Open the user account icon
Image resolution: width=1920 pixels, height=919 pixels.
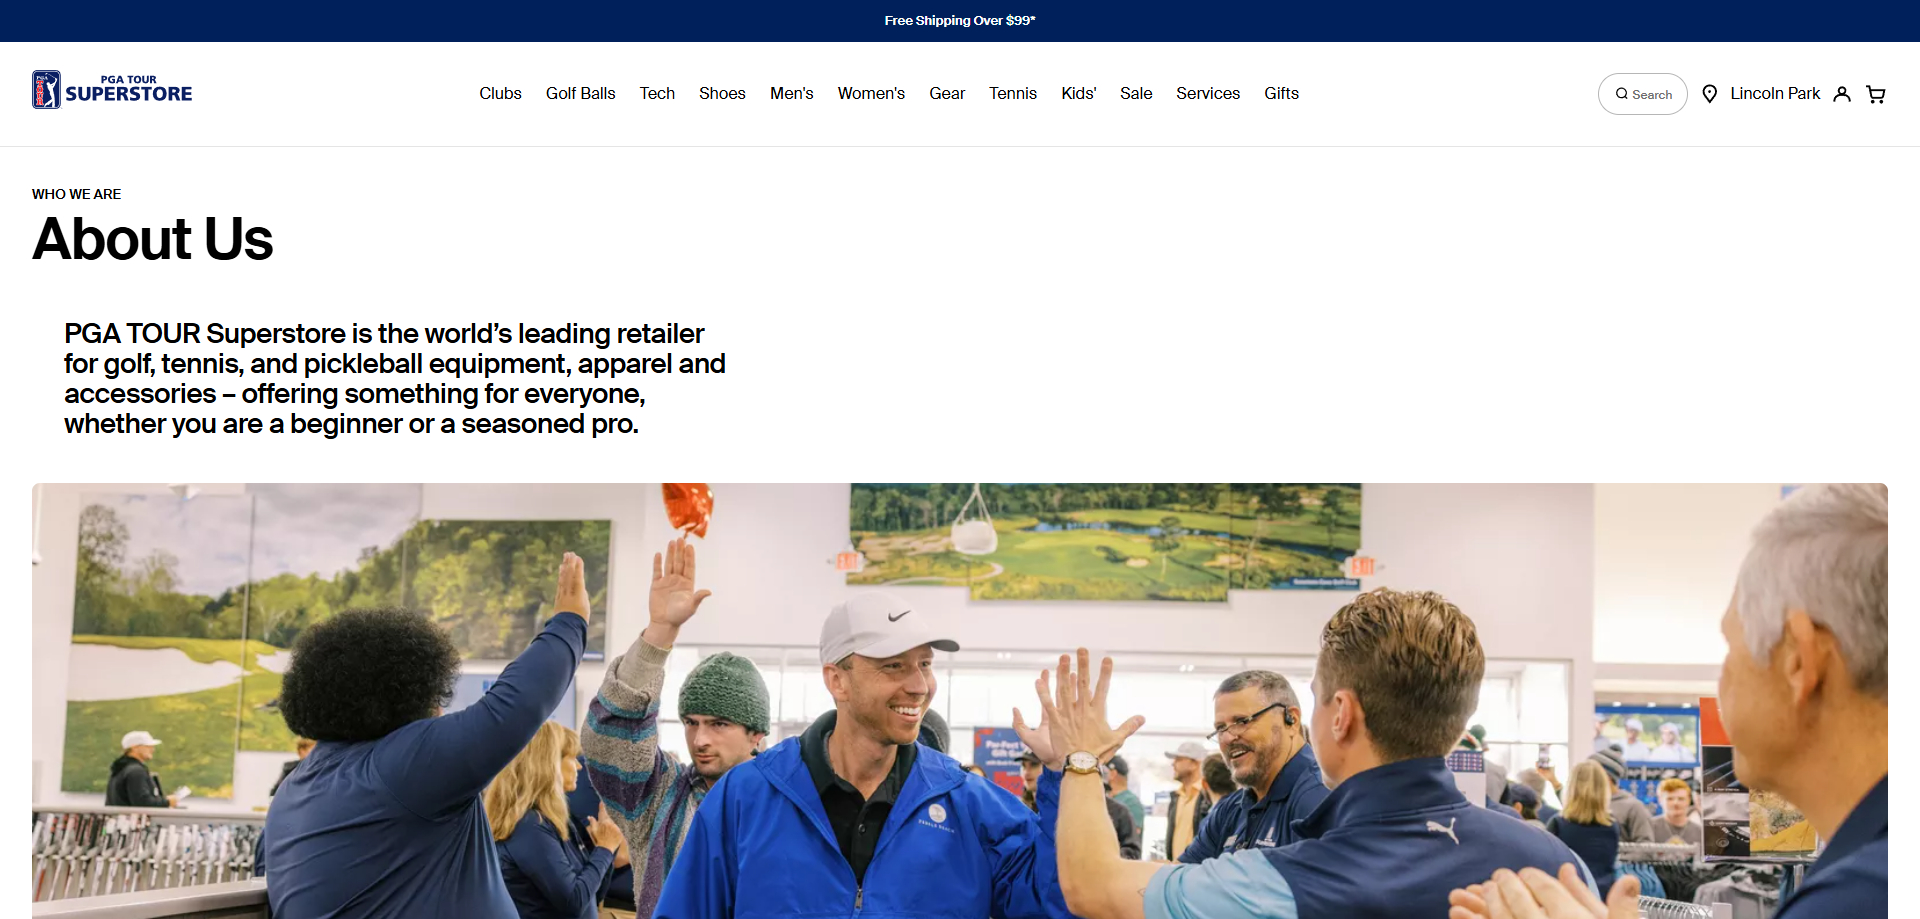[x=1841, y=93]
